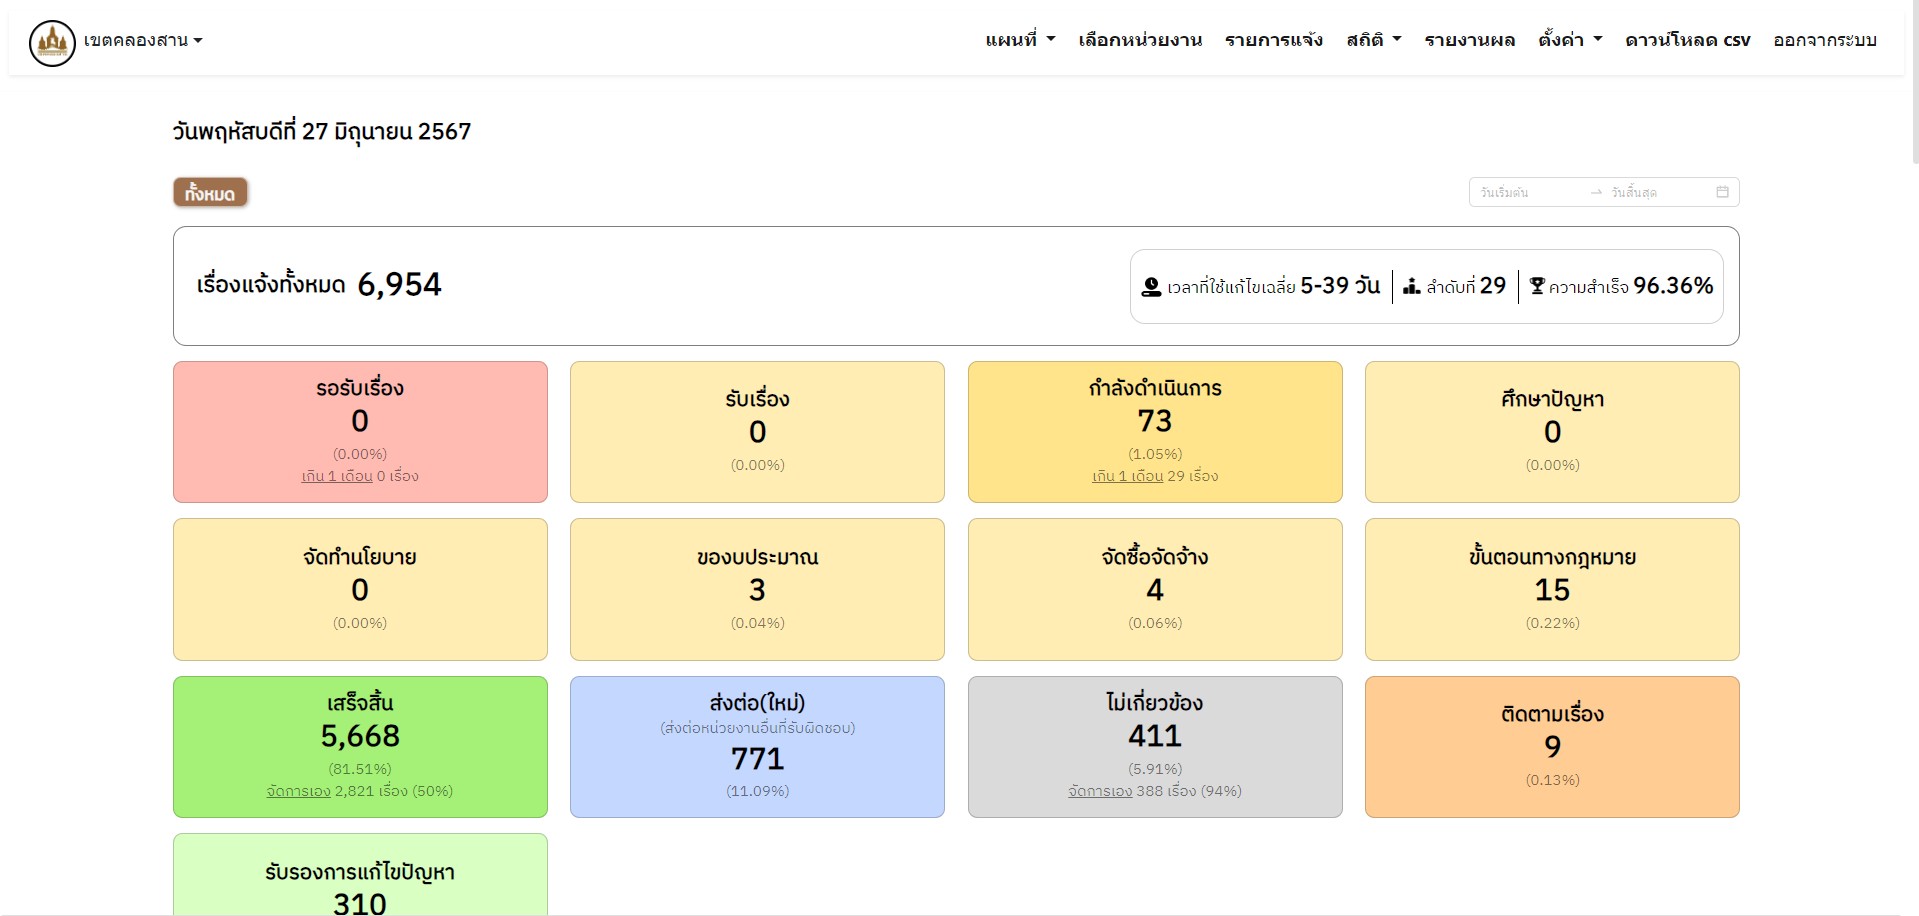Log out using ออกจากระบบ
This screenshot has height=916, width=1919.
(1824, 40)
